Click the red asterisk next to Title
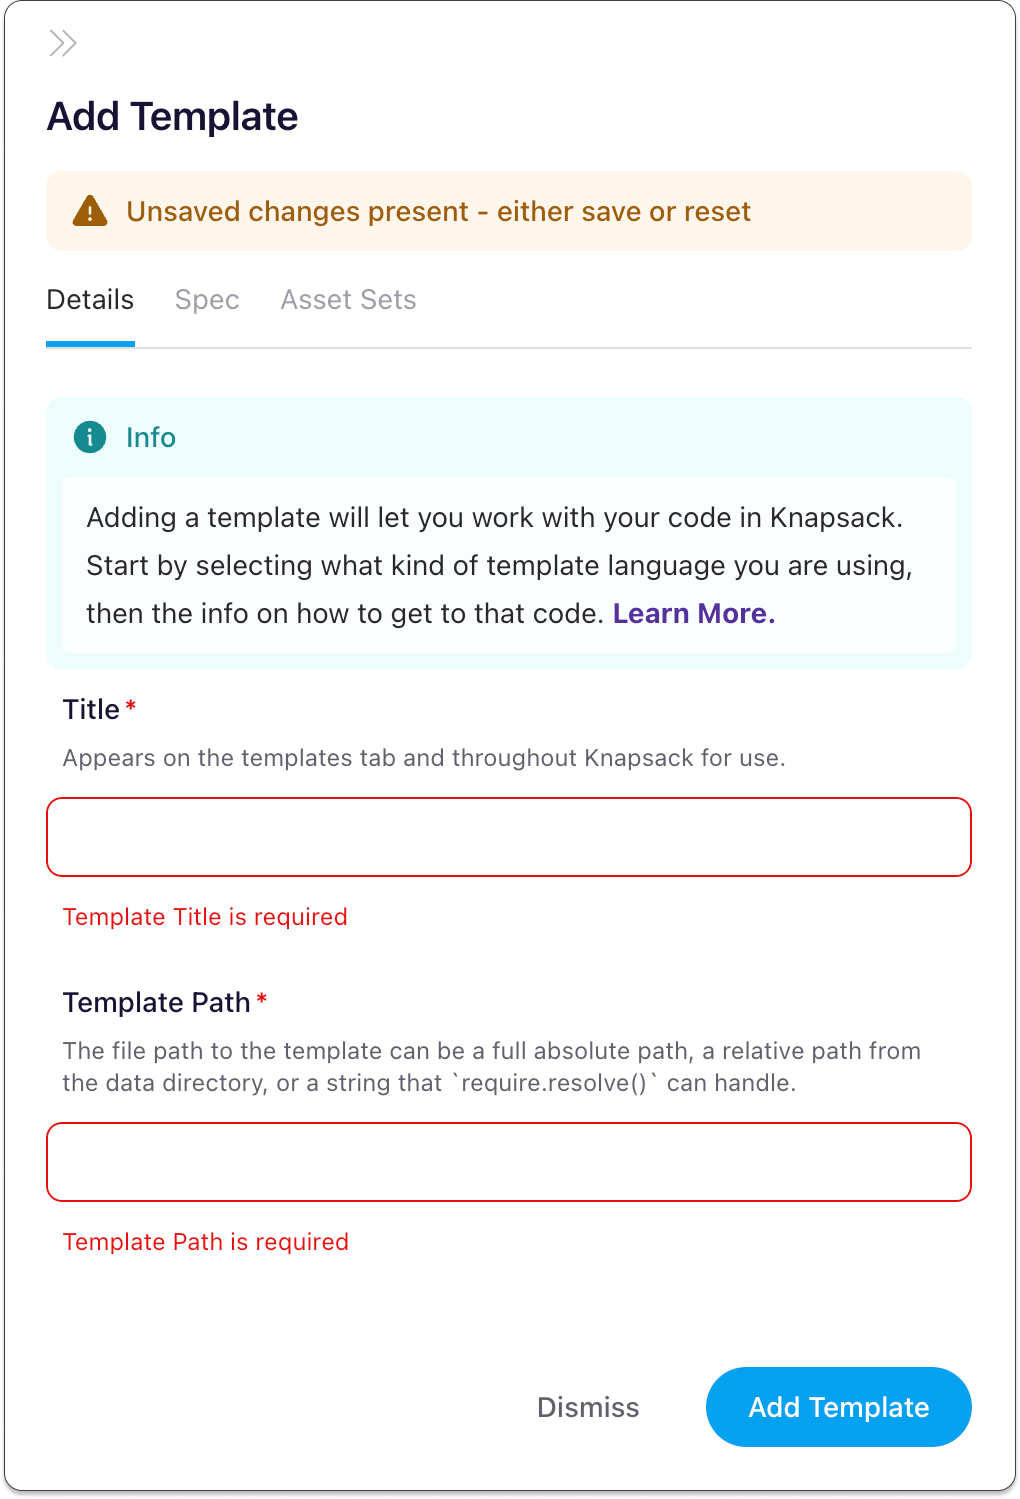This screenshot has height=1499, width=1020. pos(131,705)
